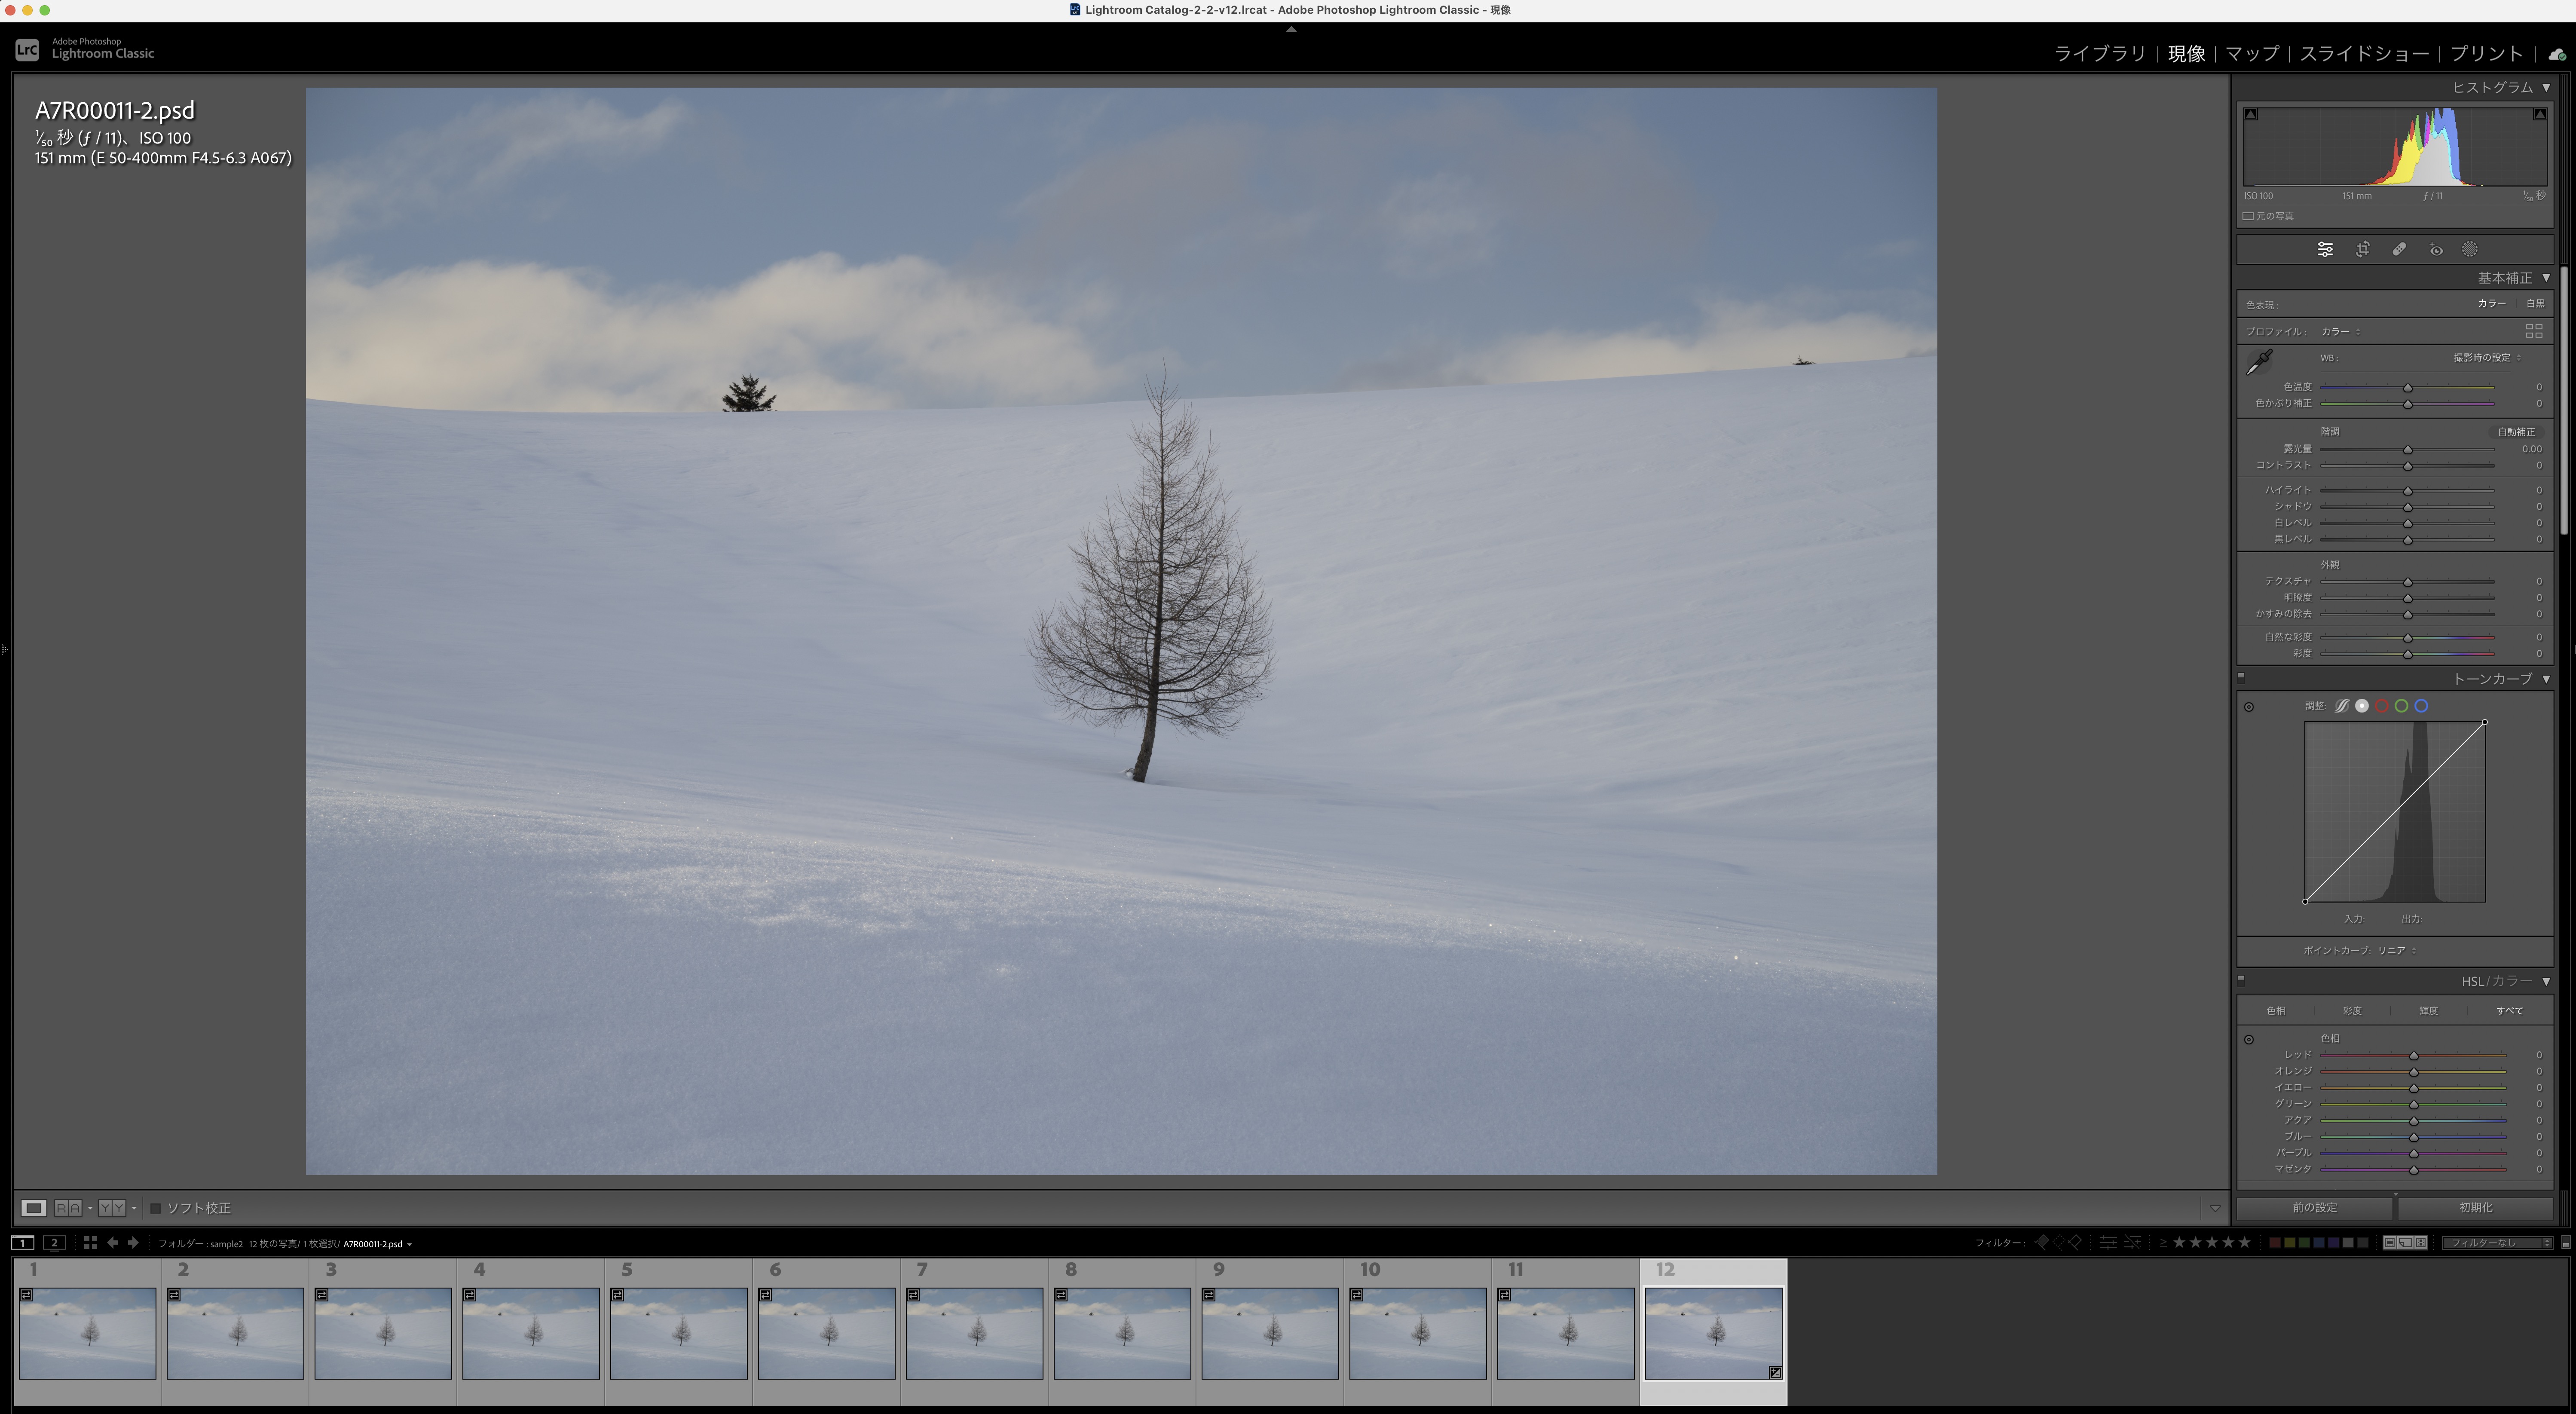Click the 初期化 reset button
Screen dimensions: 2576x1414
(x=2475, y=1208)
